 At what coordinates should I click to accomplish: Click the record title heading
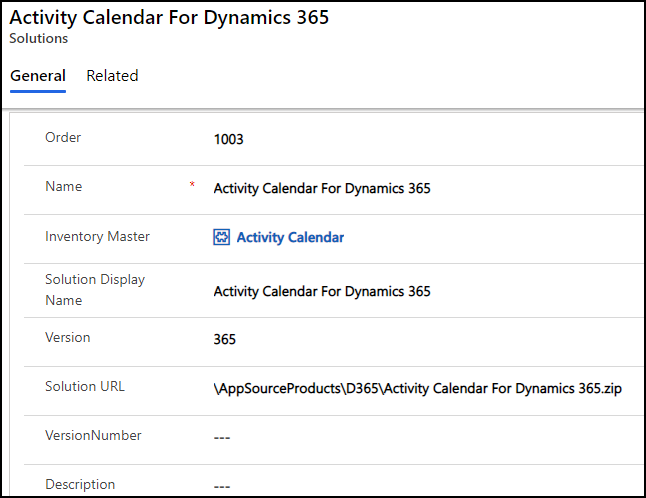(x=169, y=17)
